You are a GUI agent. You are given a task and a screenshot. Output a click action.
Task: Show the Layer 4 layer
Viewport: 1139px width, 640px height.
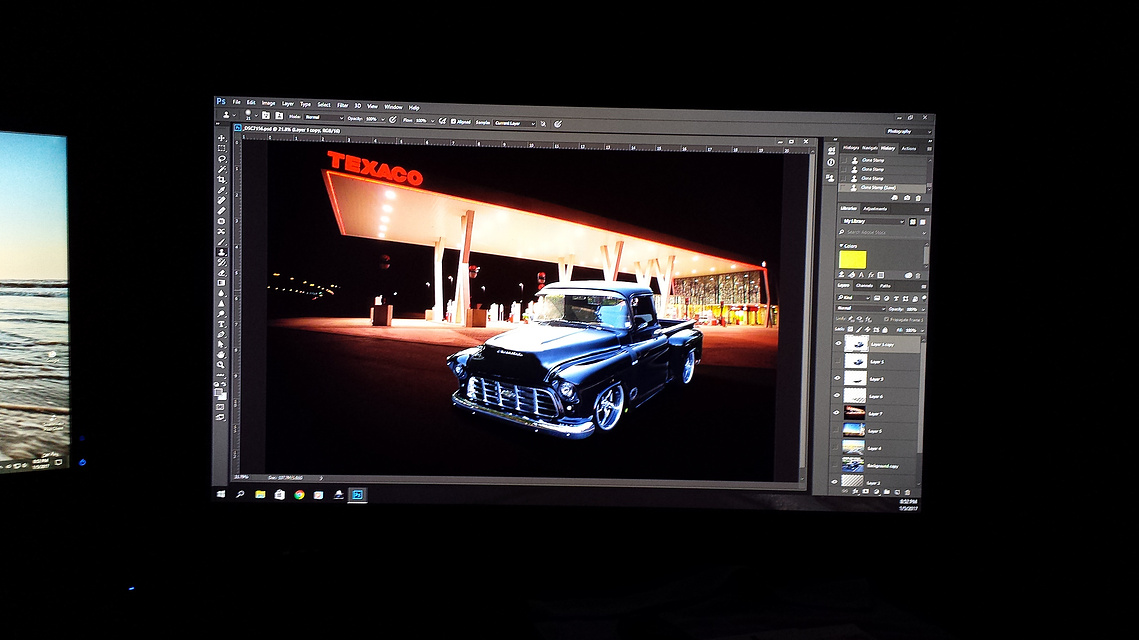[x=835, y=447]
